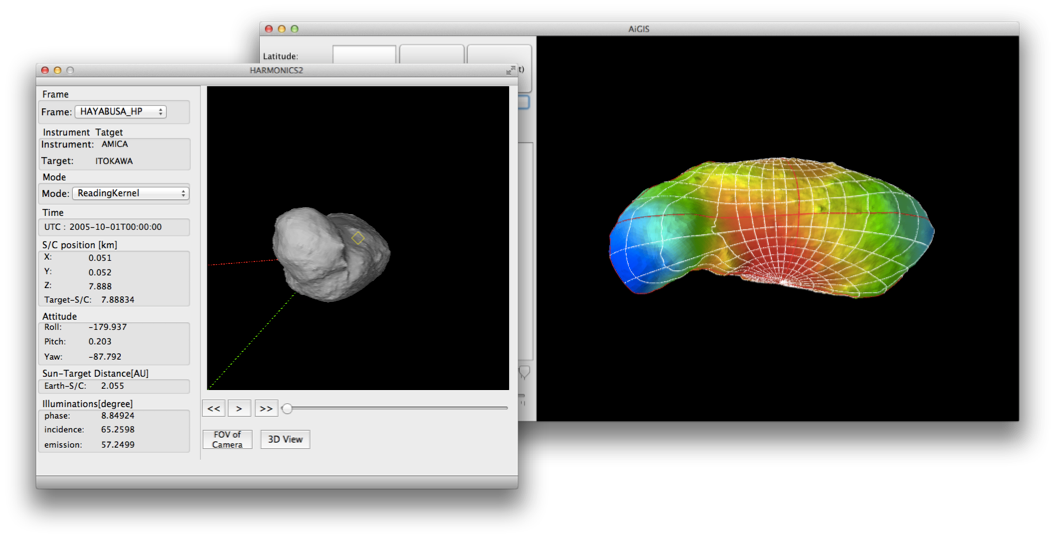This screenshot has height=539, width=1056.
Task: Click the color-mapped asteroid in AiGIS viewer
Action: click(x=770, y=230)
